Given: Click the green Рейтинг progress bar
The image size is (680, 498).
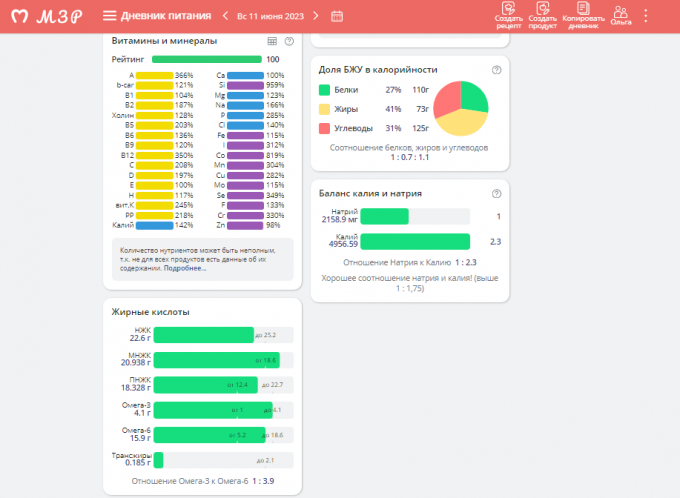Looking at the screenshot, I should click(x=199, y=60).
